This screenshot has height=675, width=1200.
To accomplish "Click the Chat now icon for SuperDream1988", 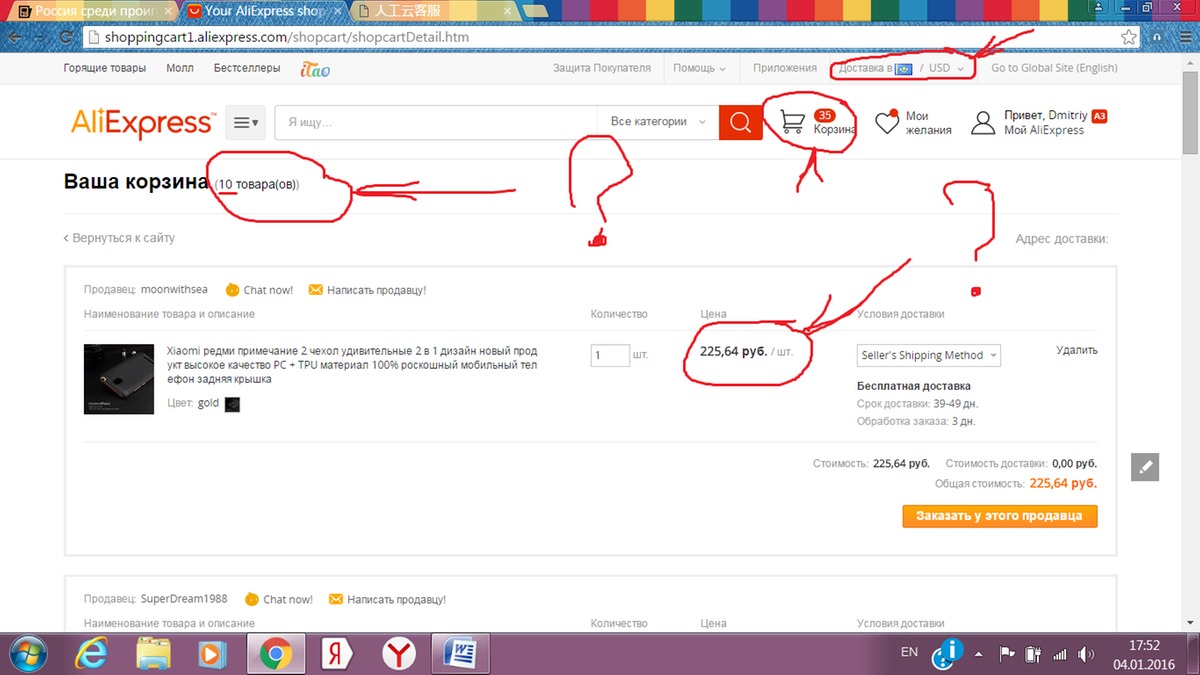I will [x=251, y=599].
